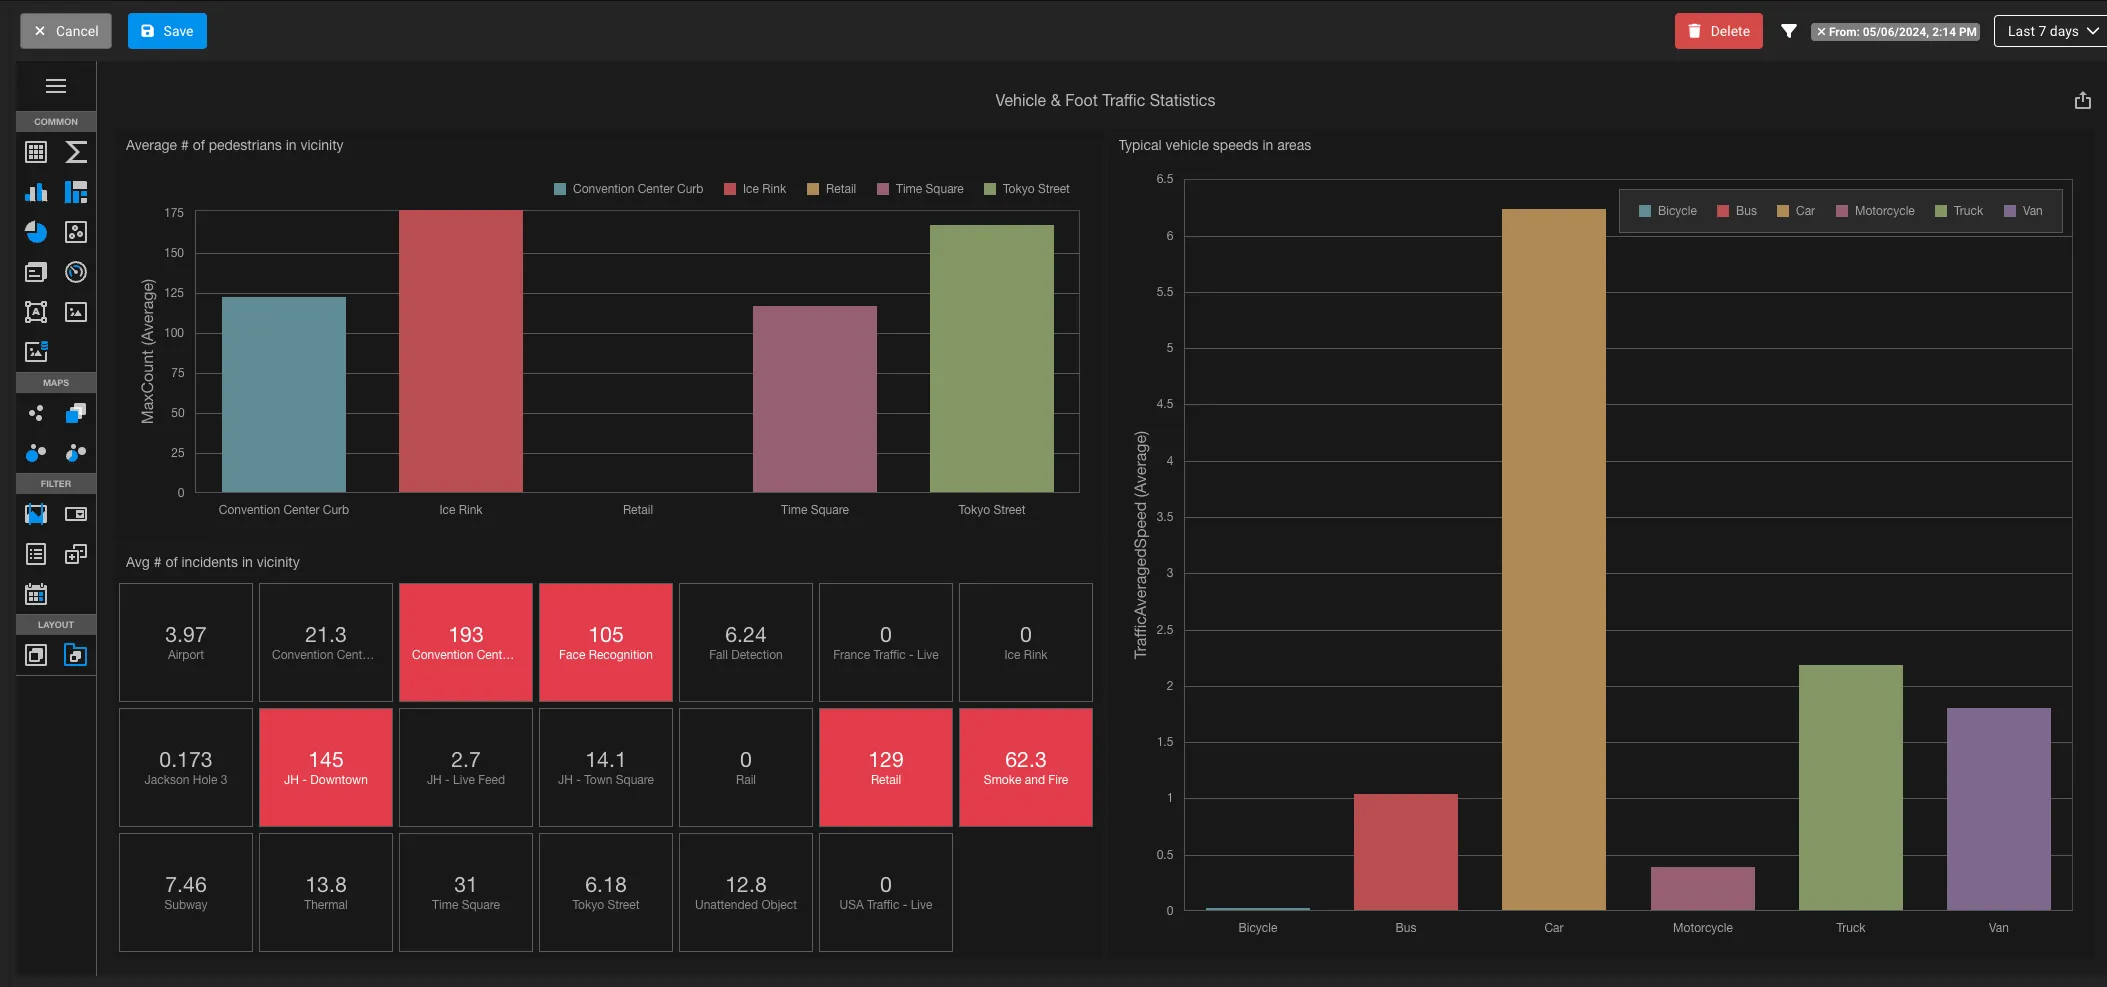Screen dimensions: 2107x987
Task: Toggle Ice Rink series in pedestrian legend
Action: click(755, 189)
